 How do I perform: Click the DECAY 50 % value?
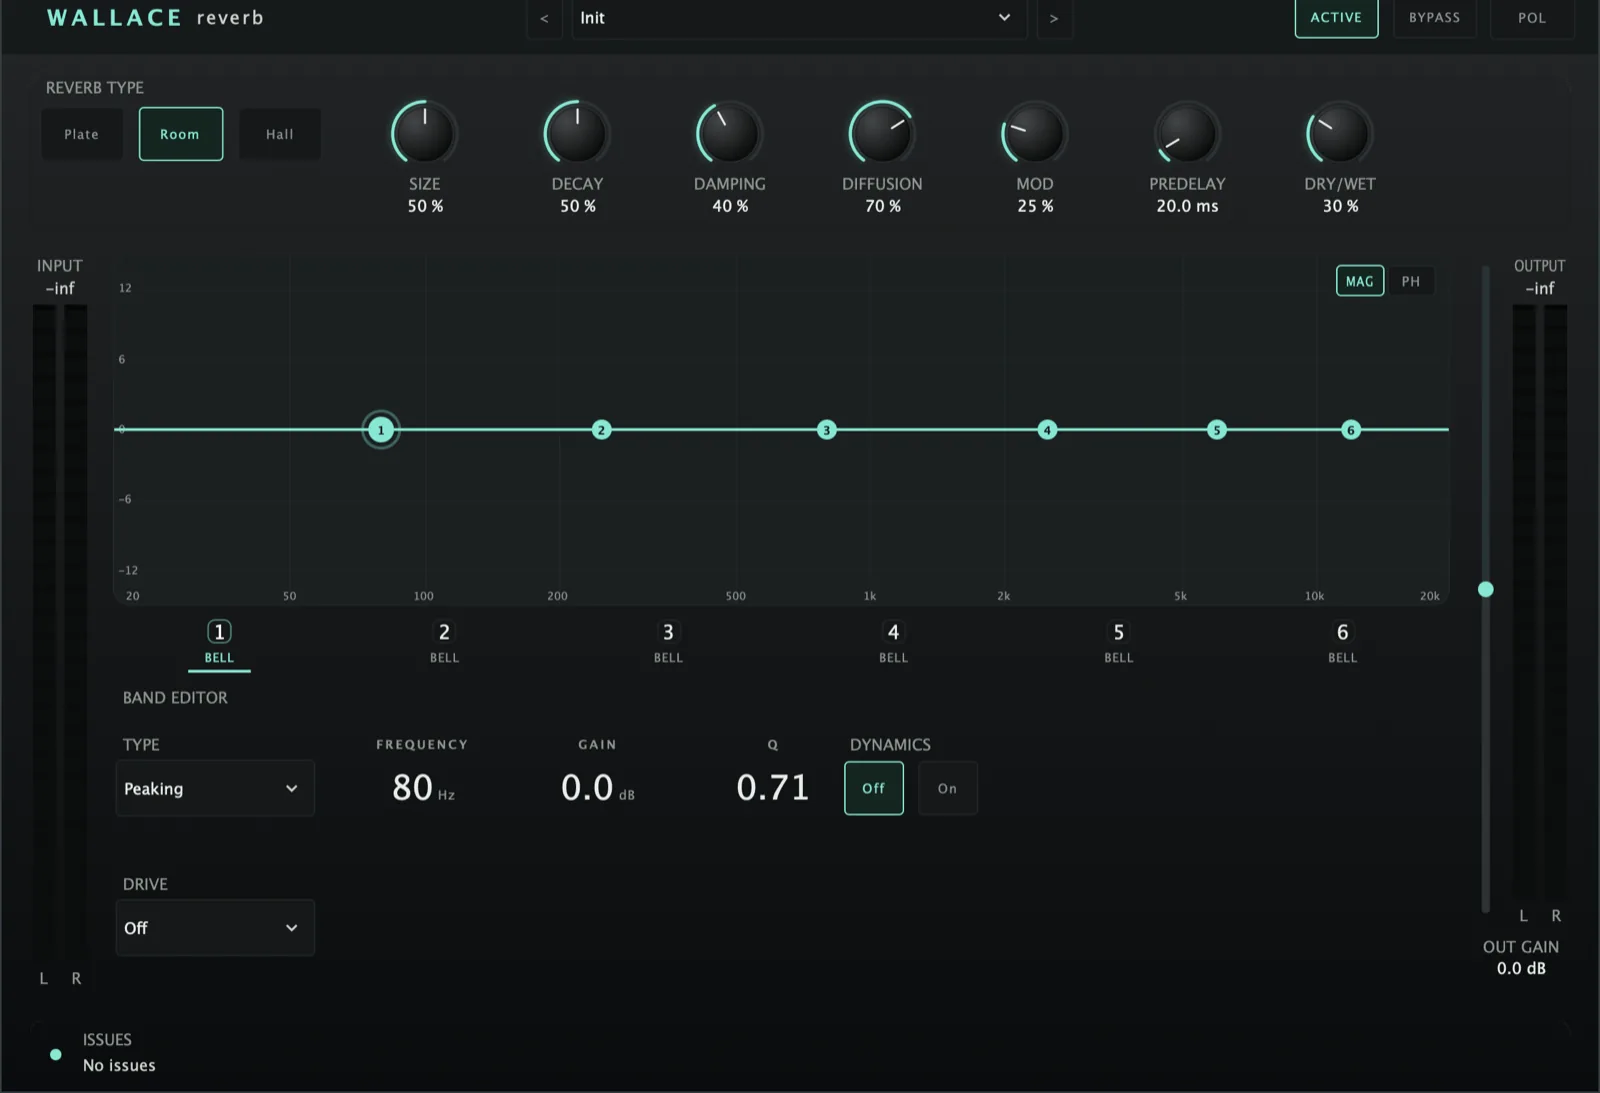578,206
